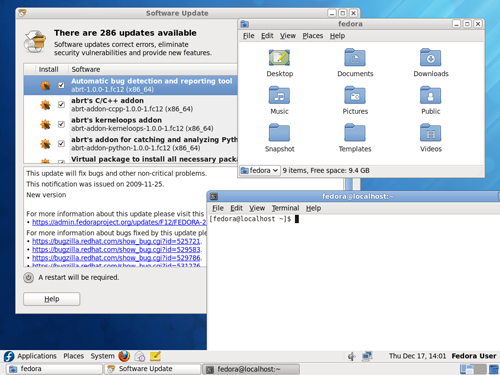Open the Documents folder in file manager

pyautogui.click(x=355, y=58)
